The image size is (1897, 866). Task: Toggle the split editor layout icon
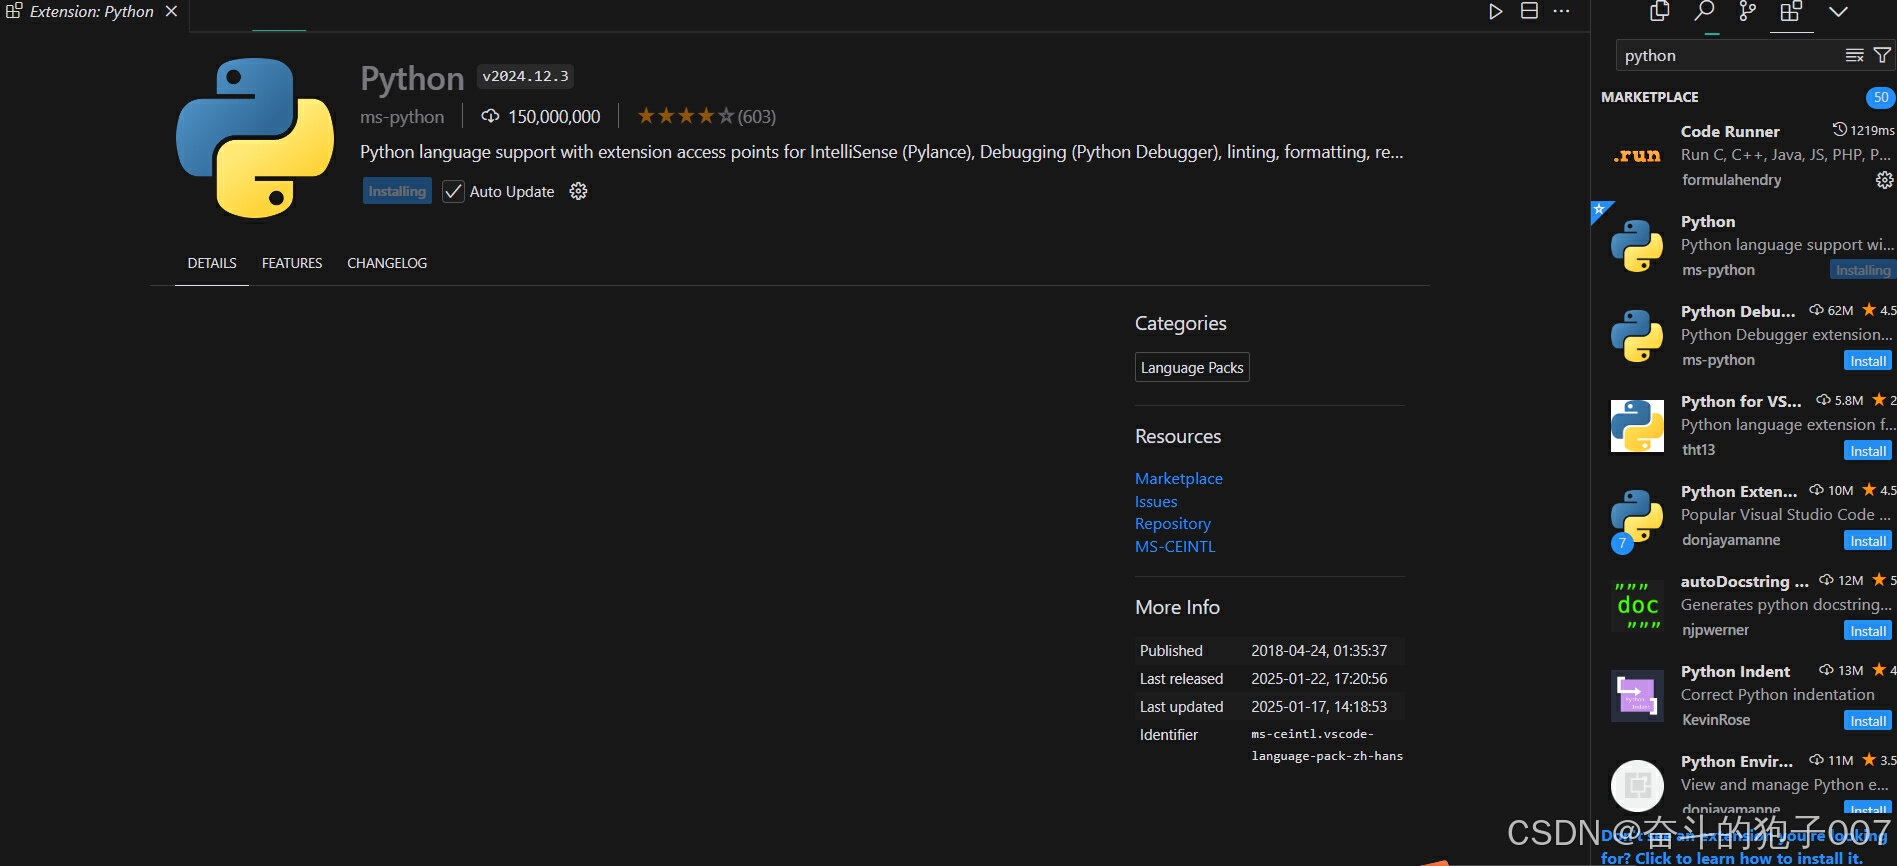pos(1529,11)
